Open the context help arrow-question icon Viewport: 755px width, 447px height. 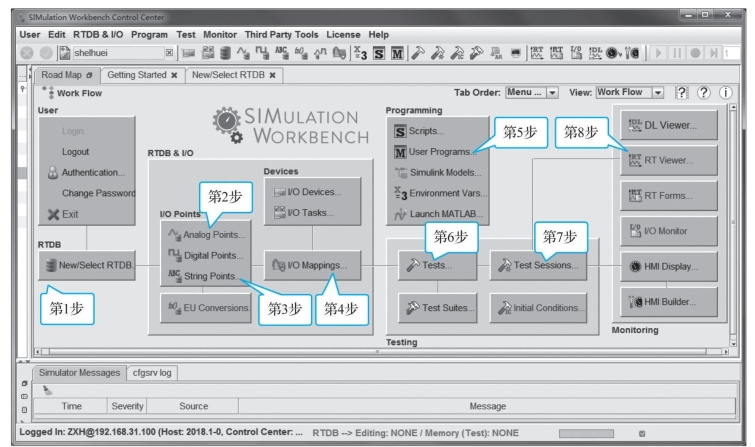[x=681, y=92]
